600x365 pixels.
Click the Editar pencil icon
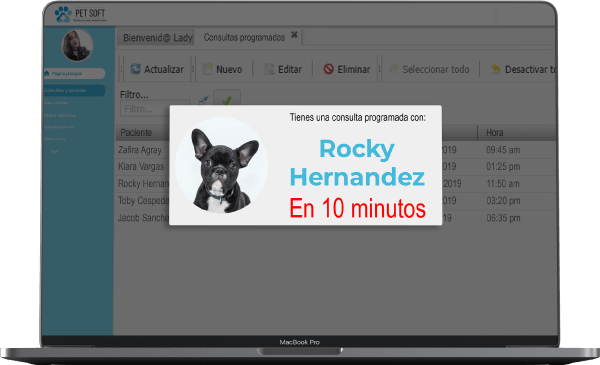point(269,69)
